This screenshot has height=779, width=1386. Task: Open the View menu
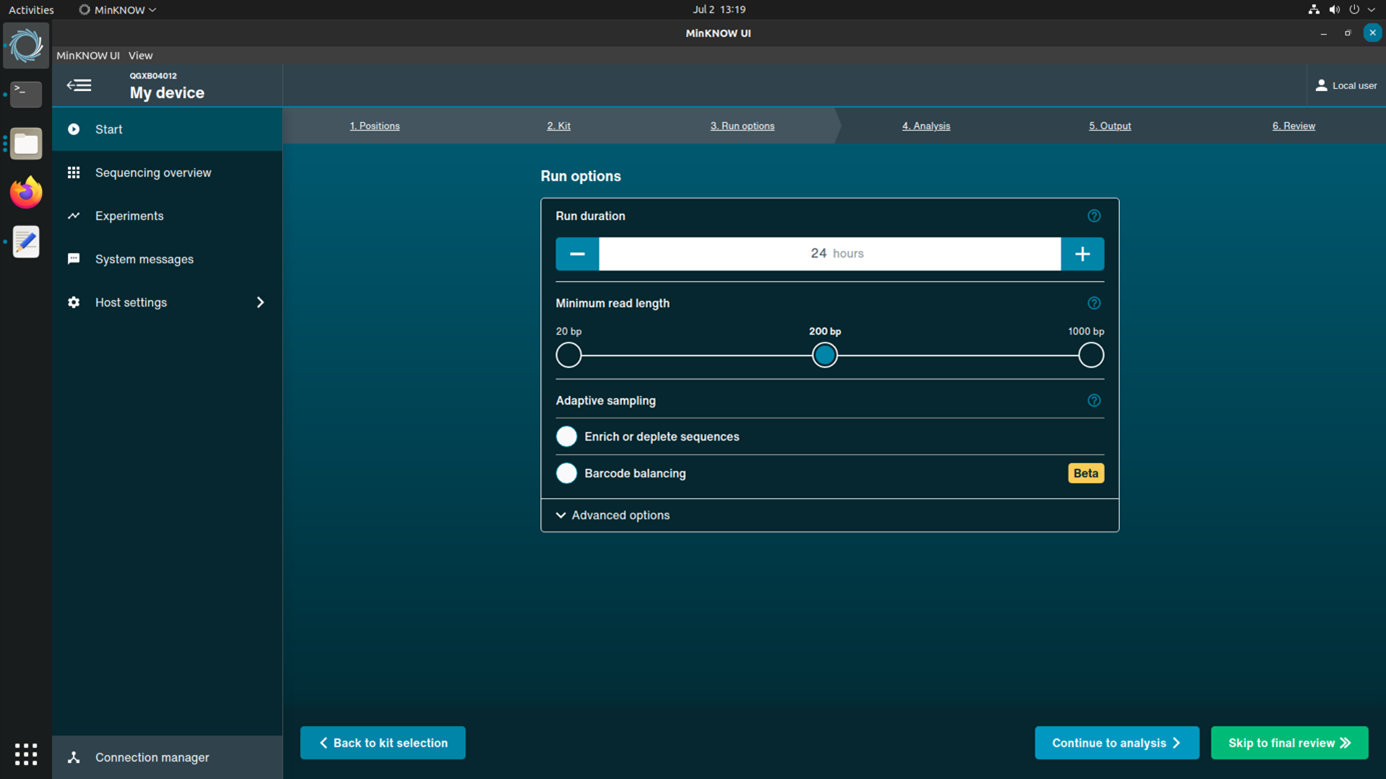140,56
